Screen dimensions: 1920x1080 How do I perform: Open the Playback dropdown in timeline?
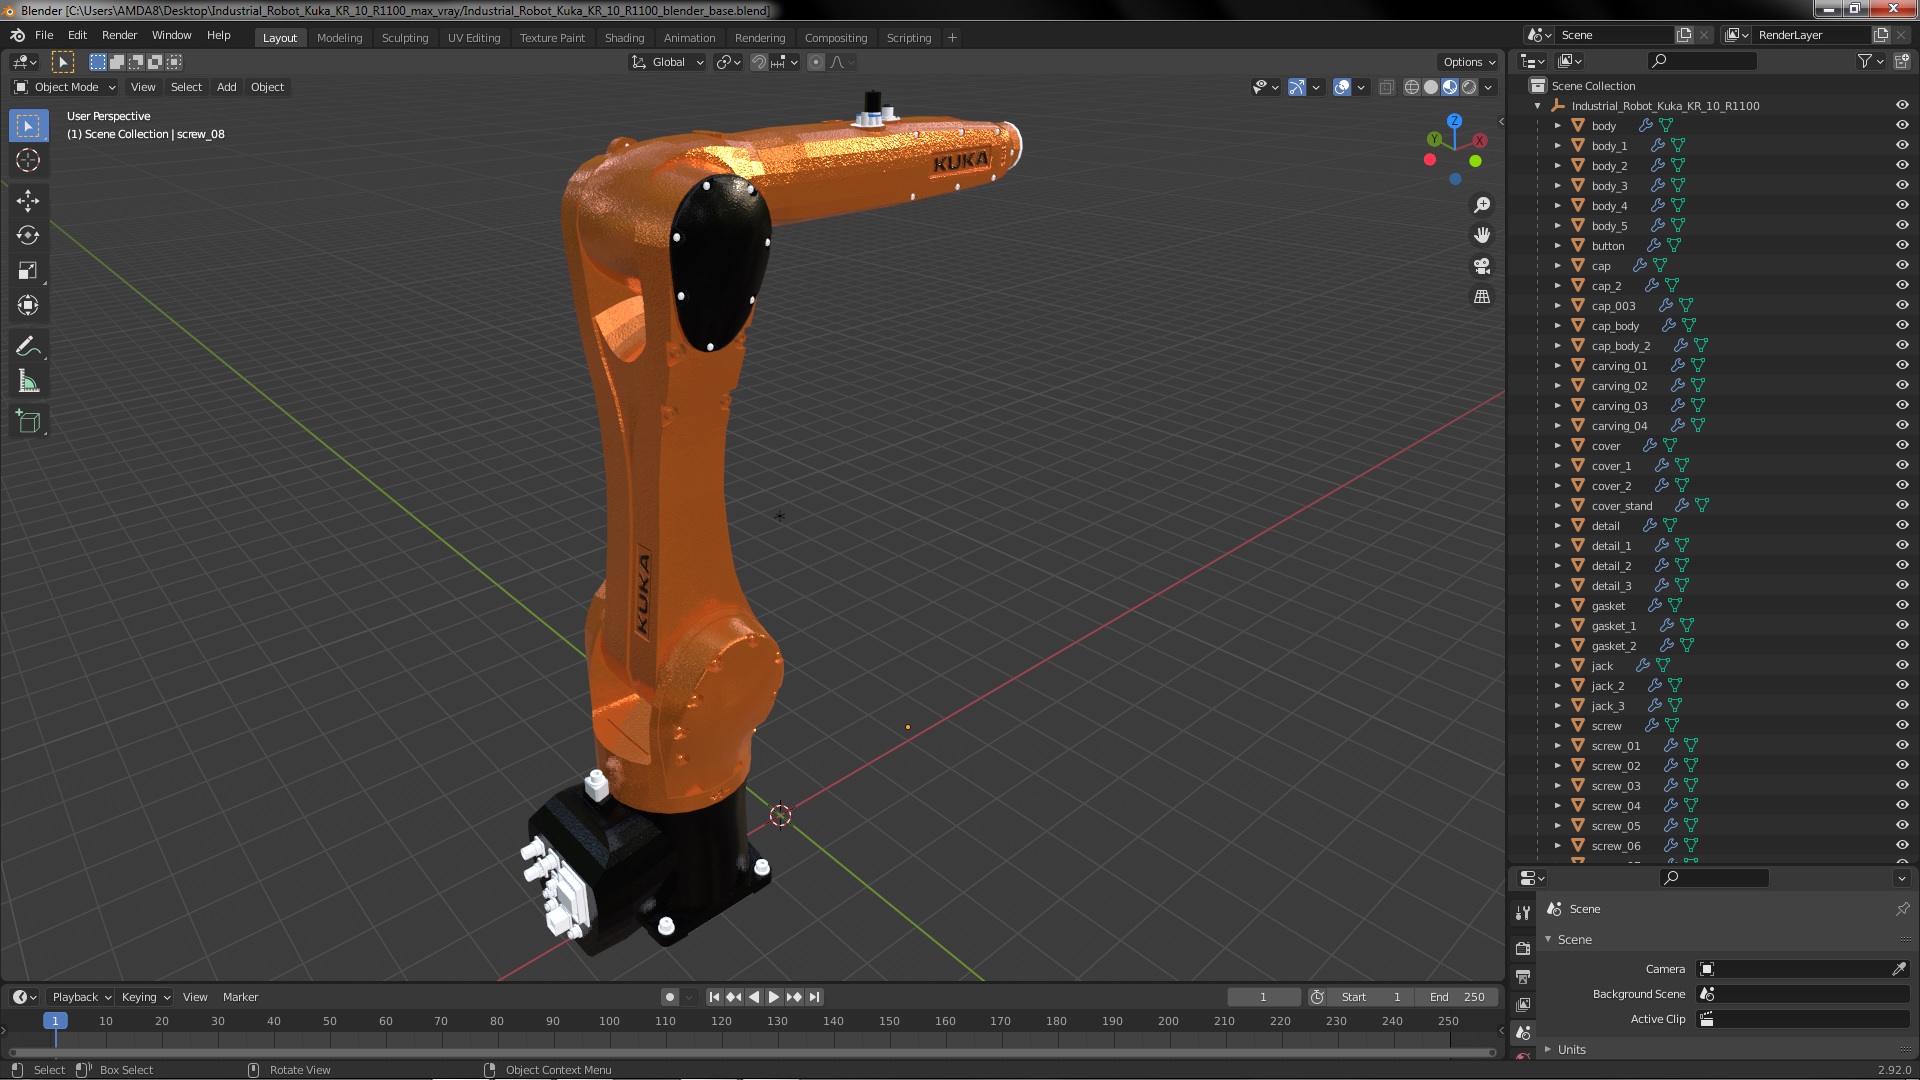click(x=81, y=997)
